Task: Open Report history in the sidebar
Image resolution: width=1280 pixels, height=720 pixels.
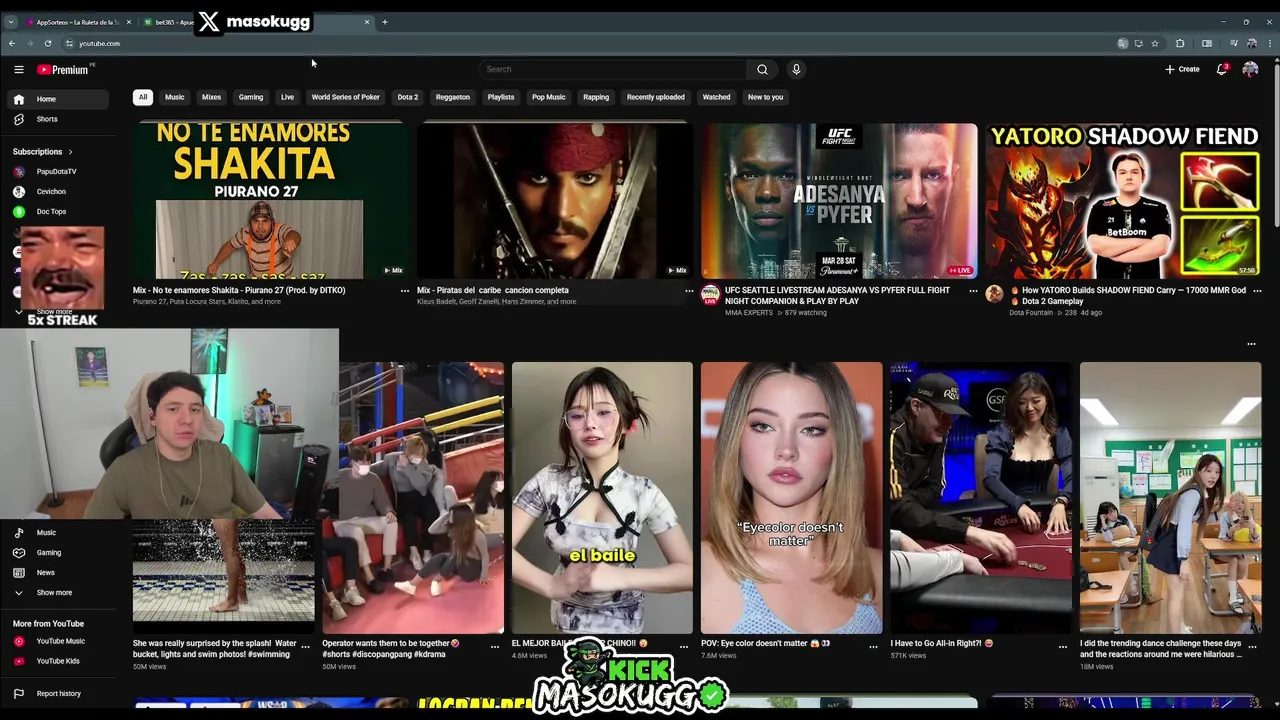Action: click(57, 693)
